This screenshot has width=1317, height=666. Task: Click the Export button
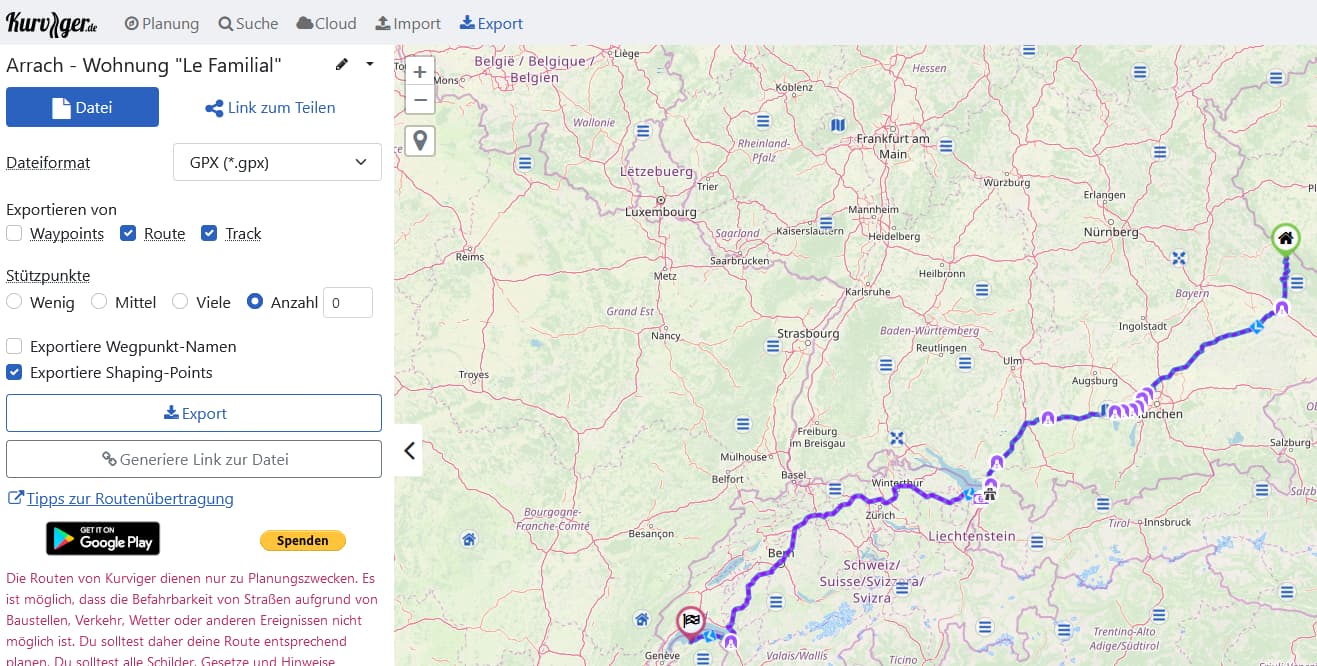(194, 413)
